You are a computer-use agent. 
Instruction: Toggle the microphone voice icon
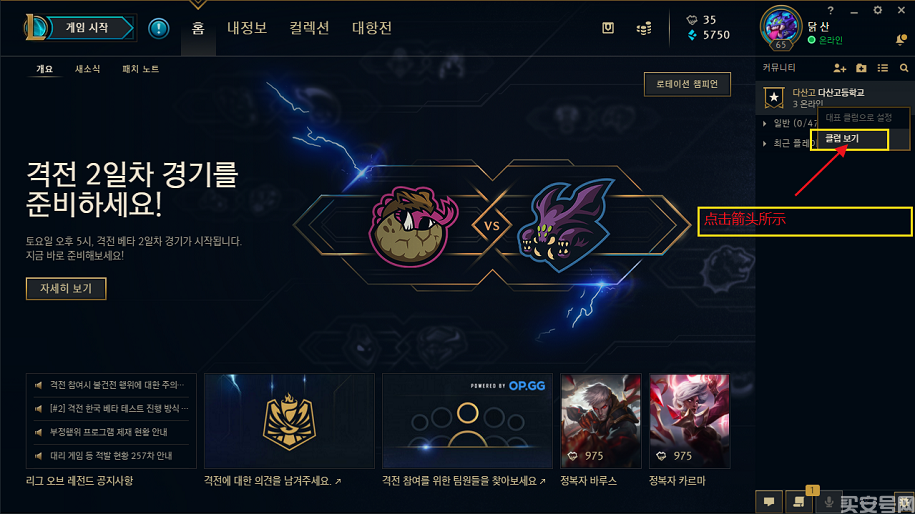click(829, 502)
